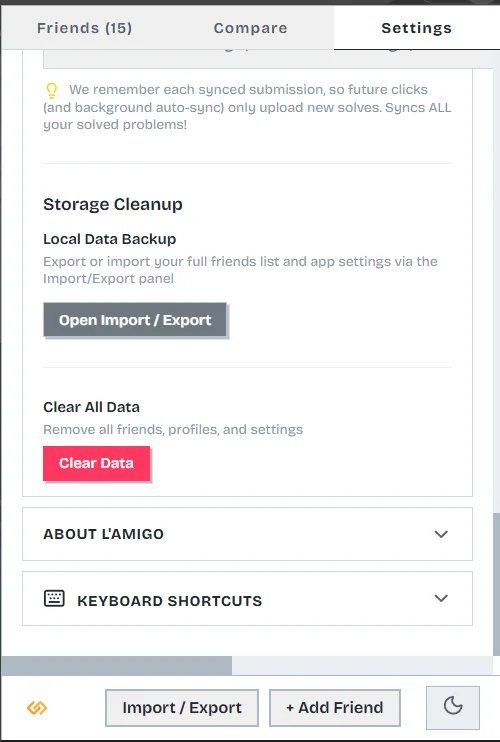This screenshot has height=742, width=500.
Task: Switch to the Friends (15) tab
Action: coord(85,28)
